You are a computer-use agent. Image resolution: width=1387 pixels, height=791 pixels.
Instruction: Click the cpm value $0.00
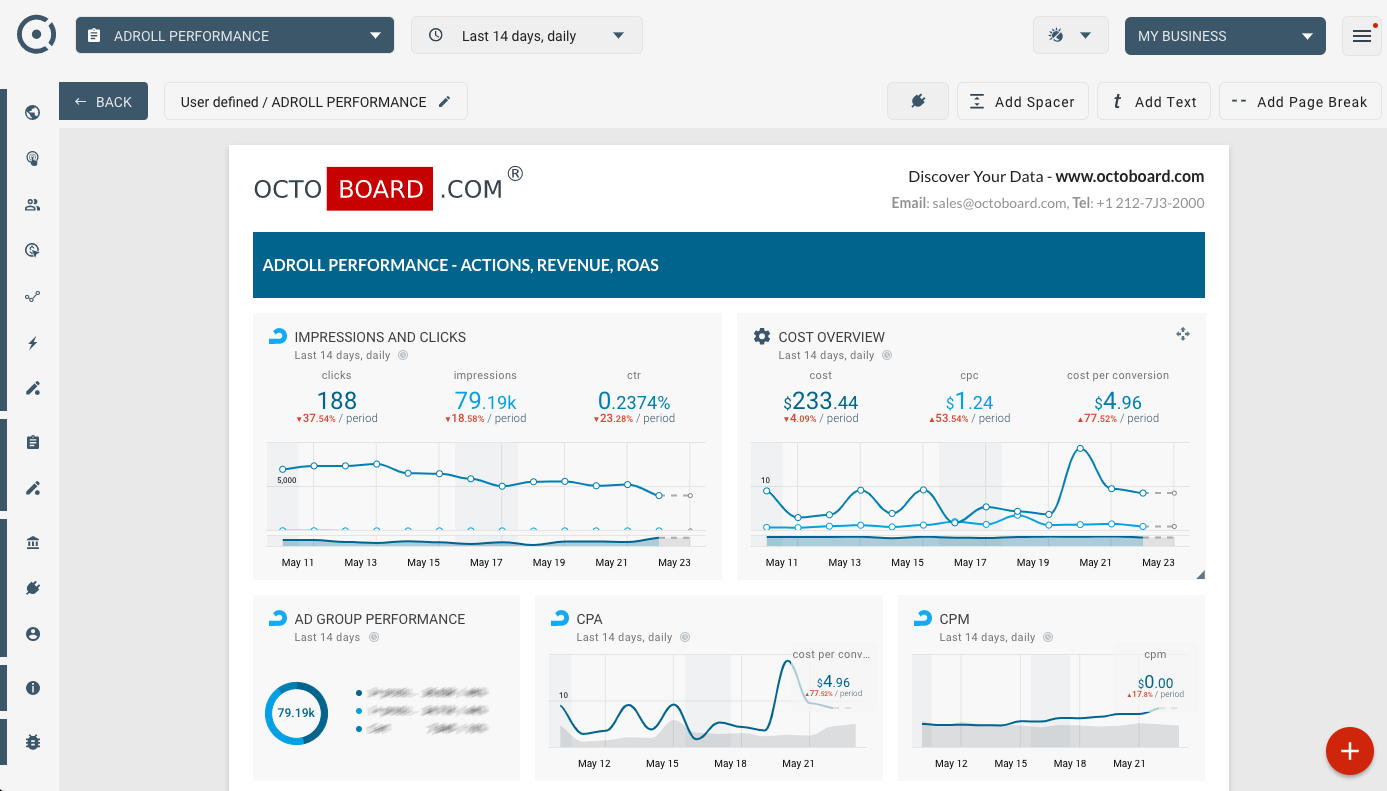tap(1156, 681)
